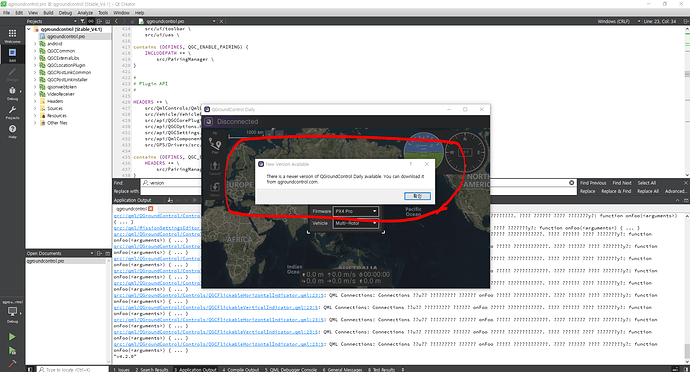Select qgroundcontrol.pro in project tree

pos(66,37)
